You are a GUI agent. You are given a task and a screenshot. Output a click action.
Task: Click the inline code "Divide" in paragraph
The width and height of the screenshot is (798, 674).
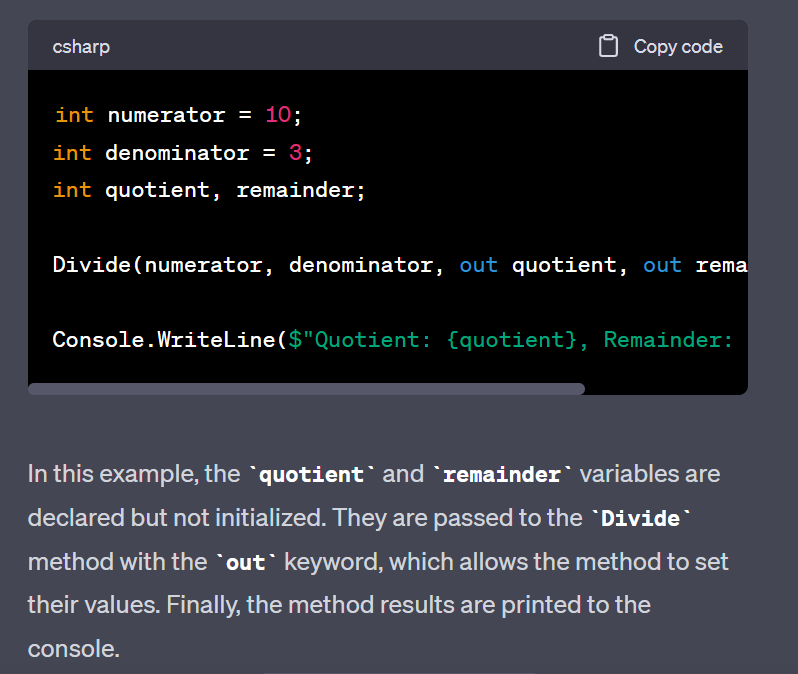641,519
